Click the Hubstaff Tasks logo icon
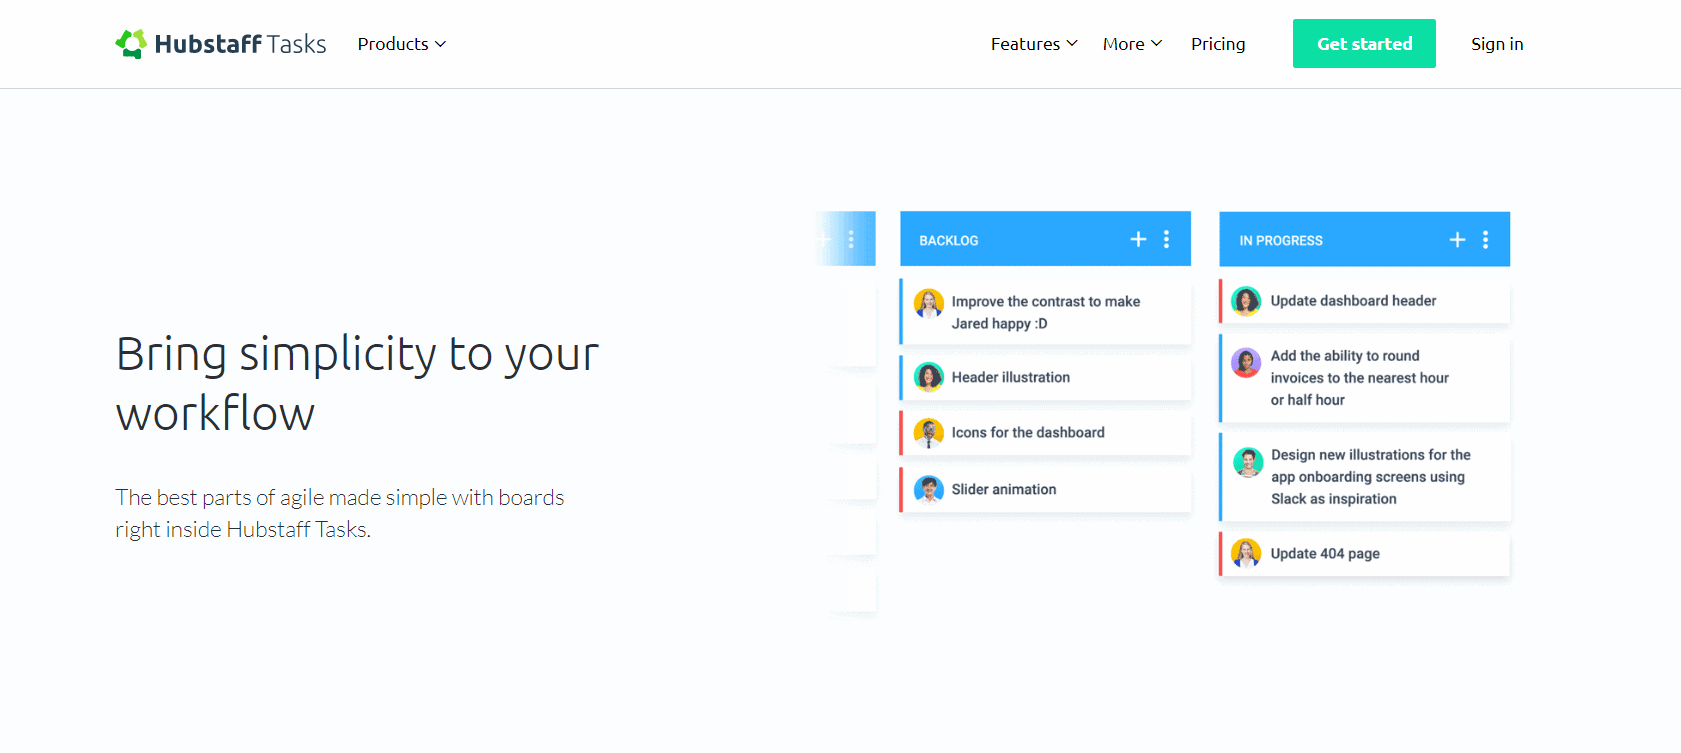 pos(131,44)
